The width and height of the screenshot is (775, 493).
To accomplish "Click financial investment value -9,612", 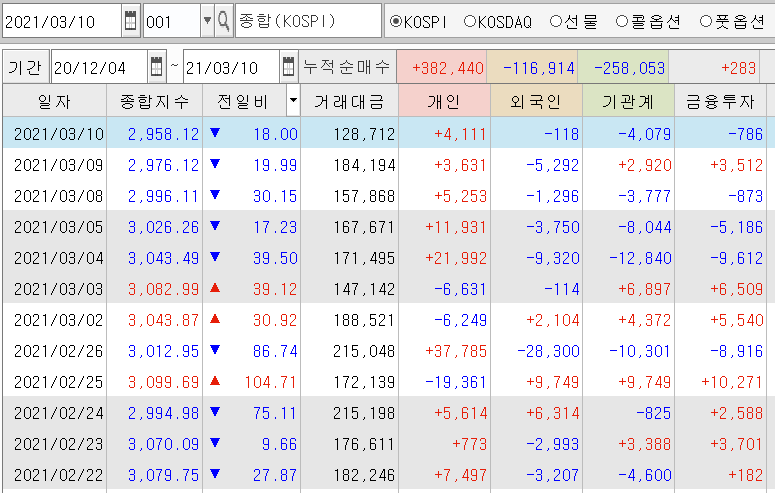I will point(736,258).
